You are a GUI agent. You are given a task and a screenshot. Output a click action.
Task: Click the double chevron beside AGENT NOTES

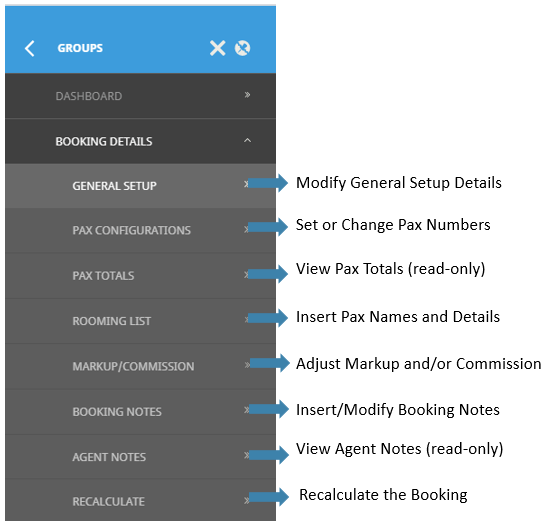click(x=247, y=455)
